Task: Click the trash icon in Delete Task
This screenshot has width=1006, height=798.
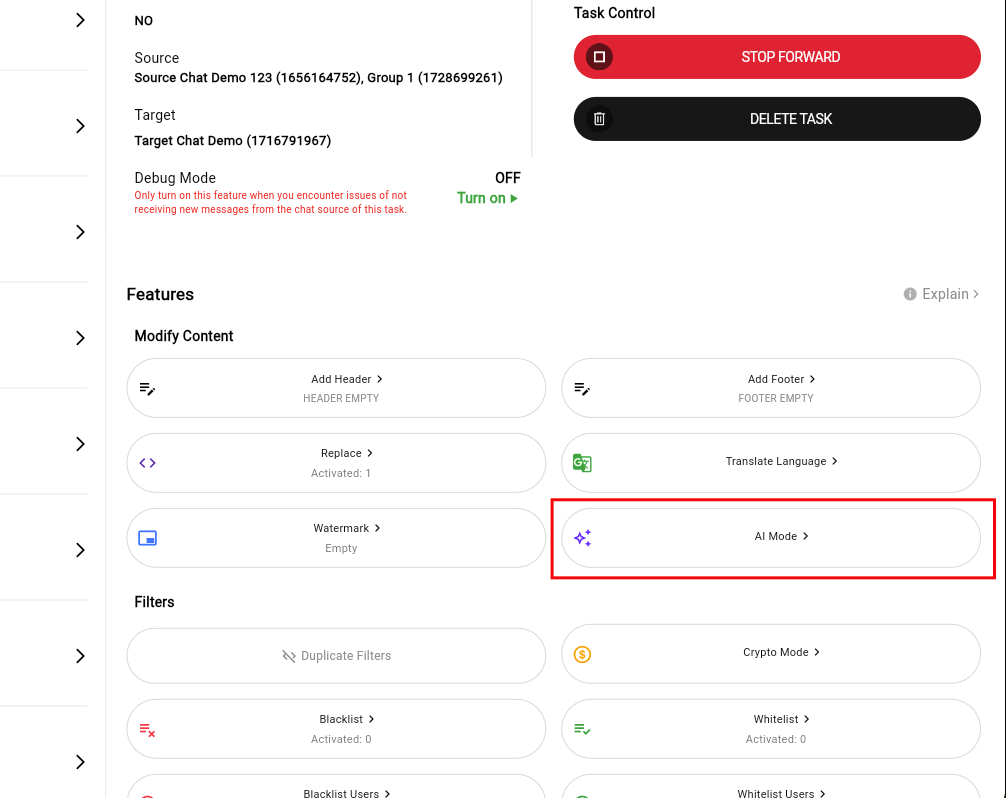Action: (x=599, y=119)
